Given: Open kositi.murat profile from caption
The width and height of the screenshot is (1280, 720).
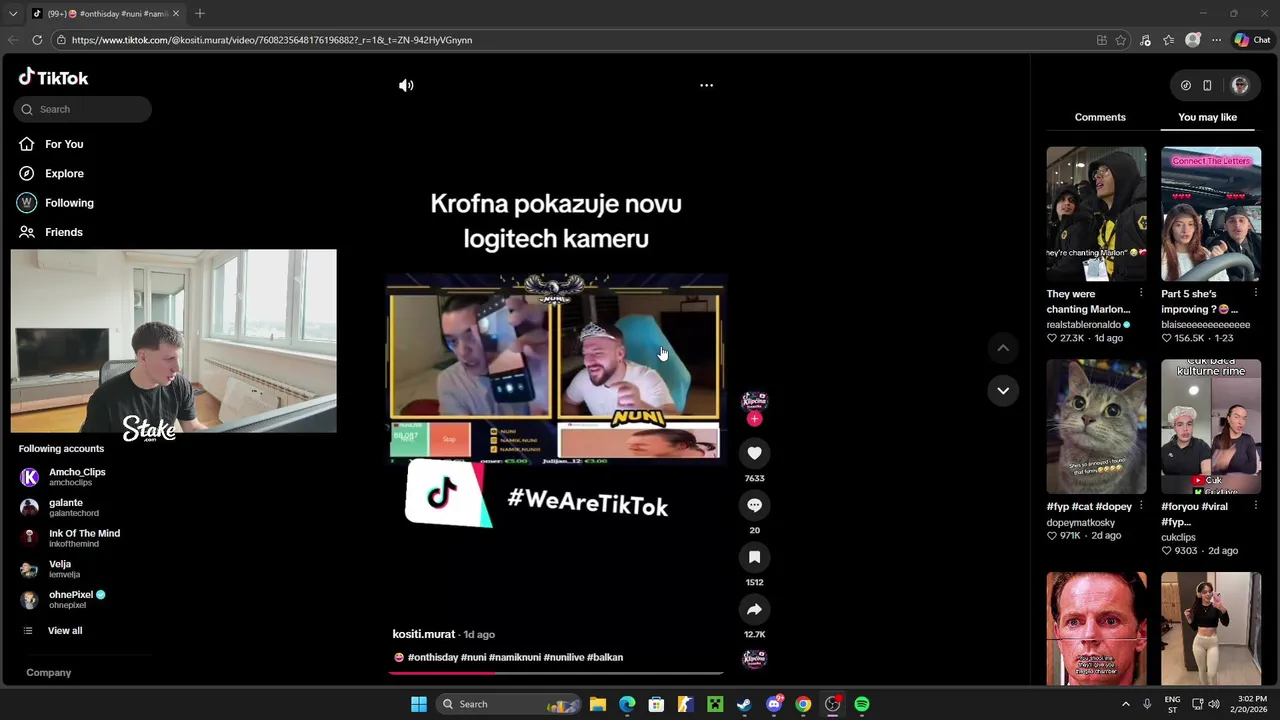Looking at the screenshot, I should tap(423, 634).
